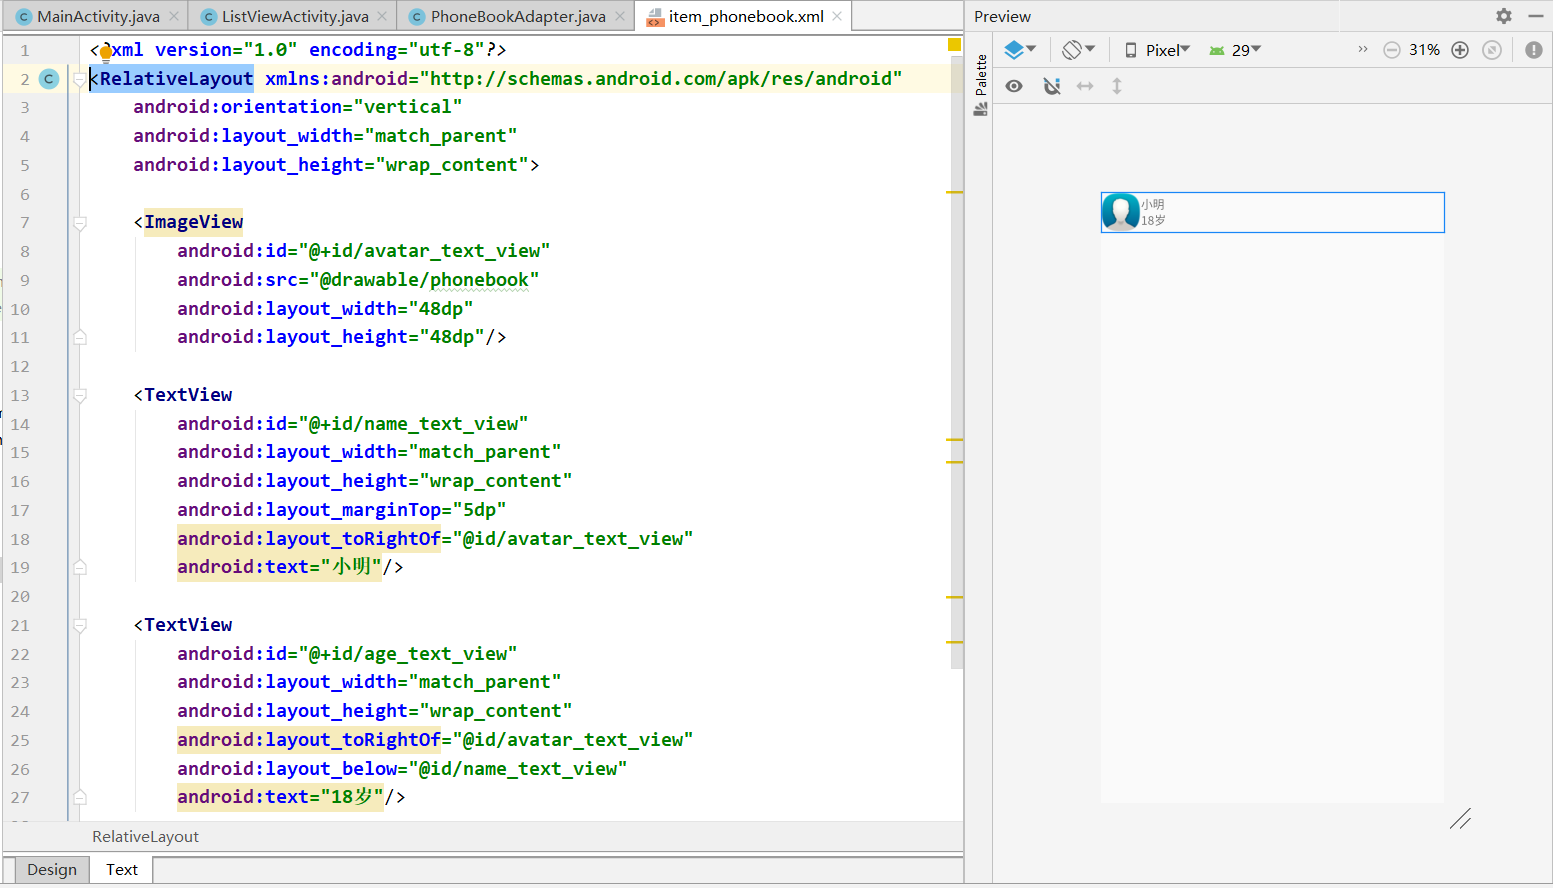1553x888 pixels.
Task: Open the Design Surface layers dropdown
Action: [x=1020, y=50]
